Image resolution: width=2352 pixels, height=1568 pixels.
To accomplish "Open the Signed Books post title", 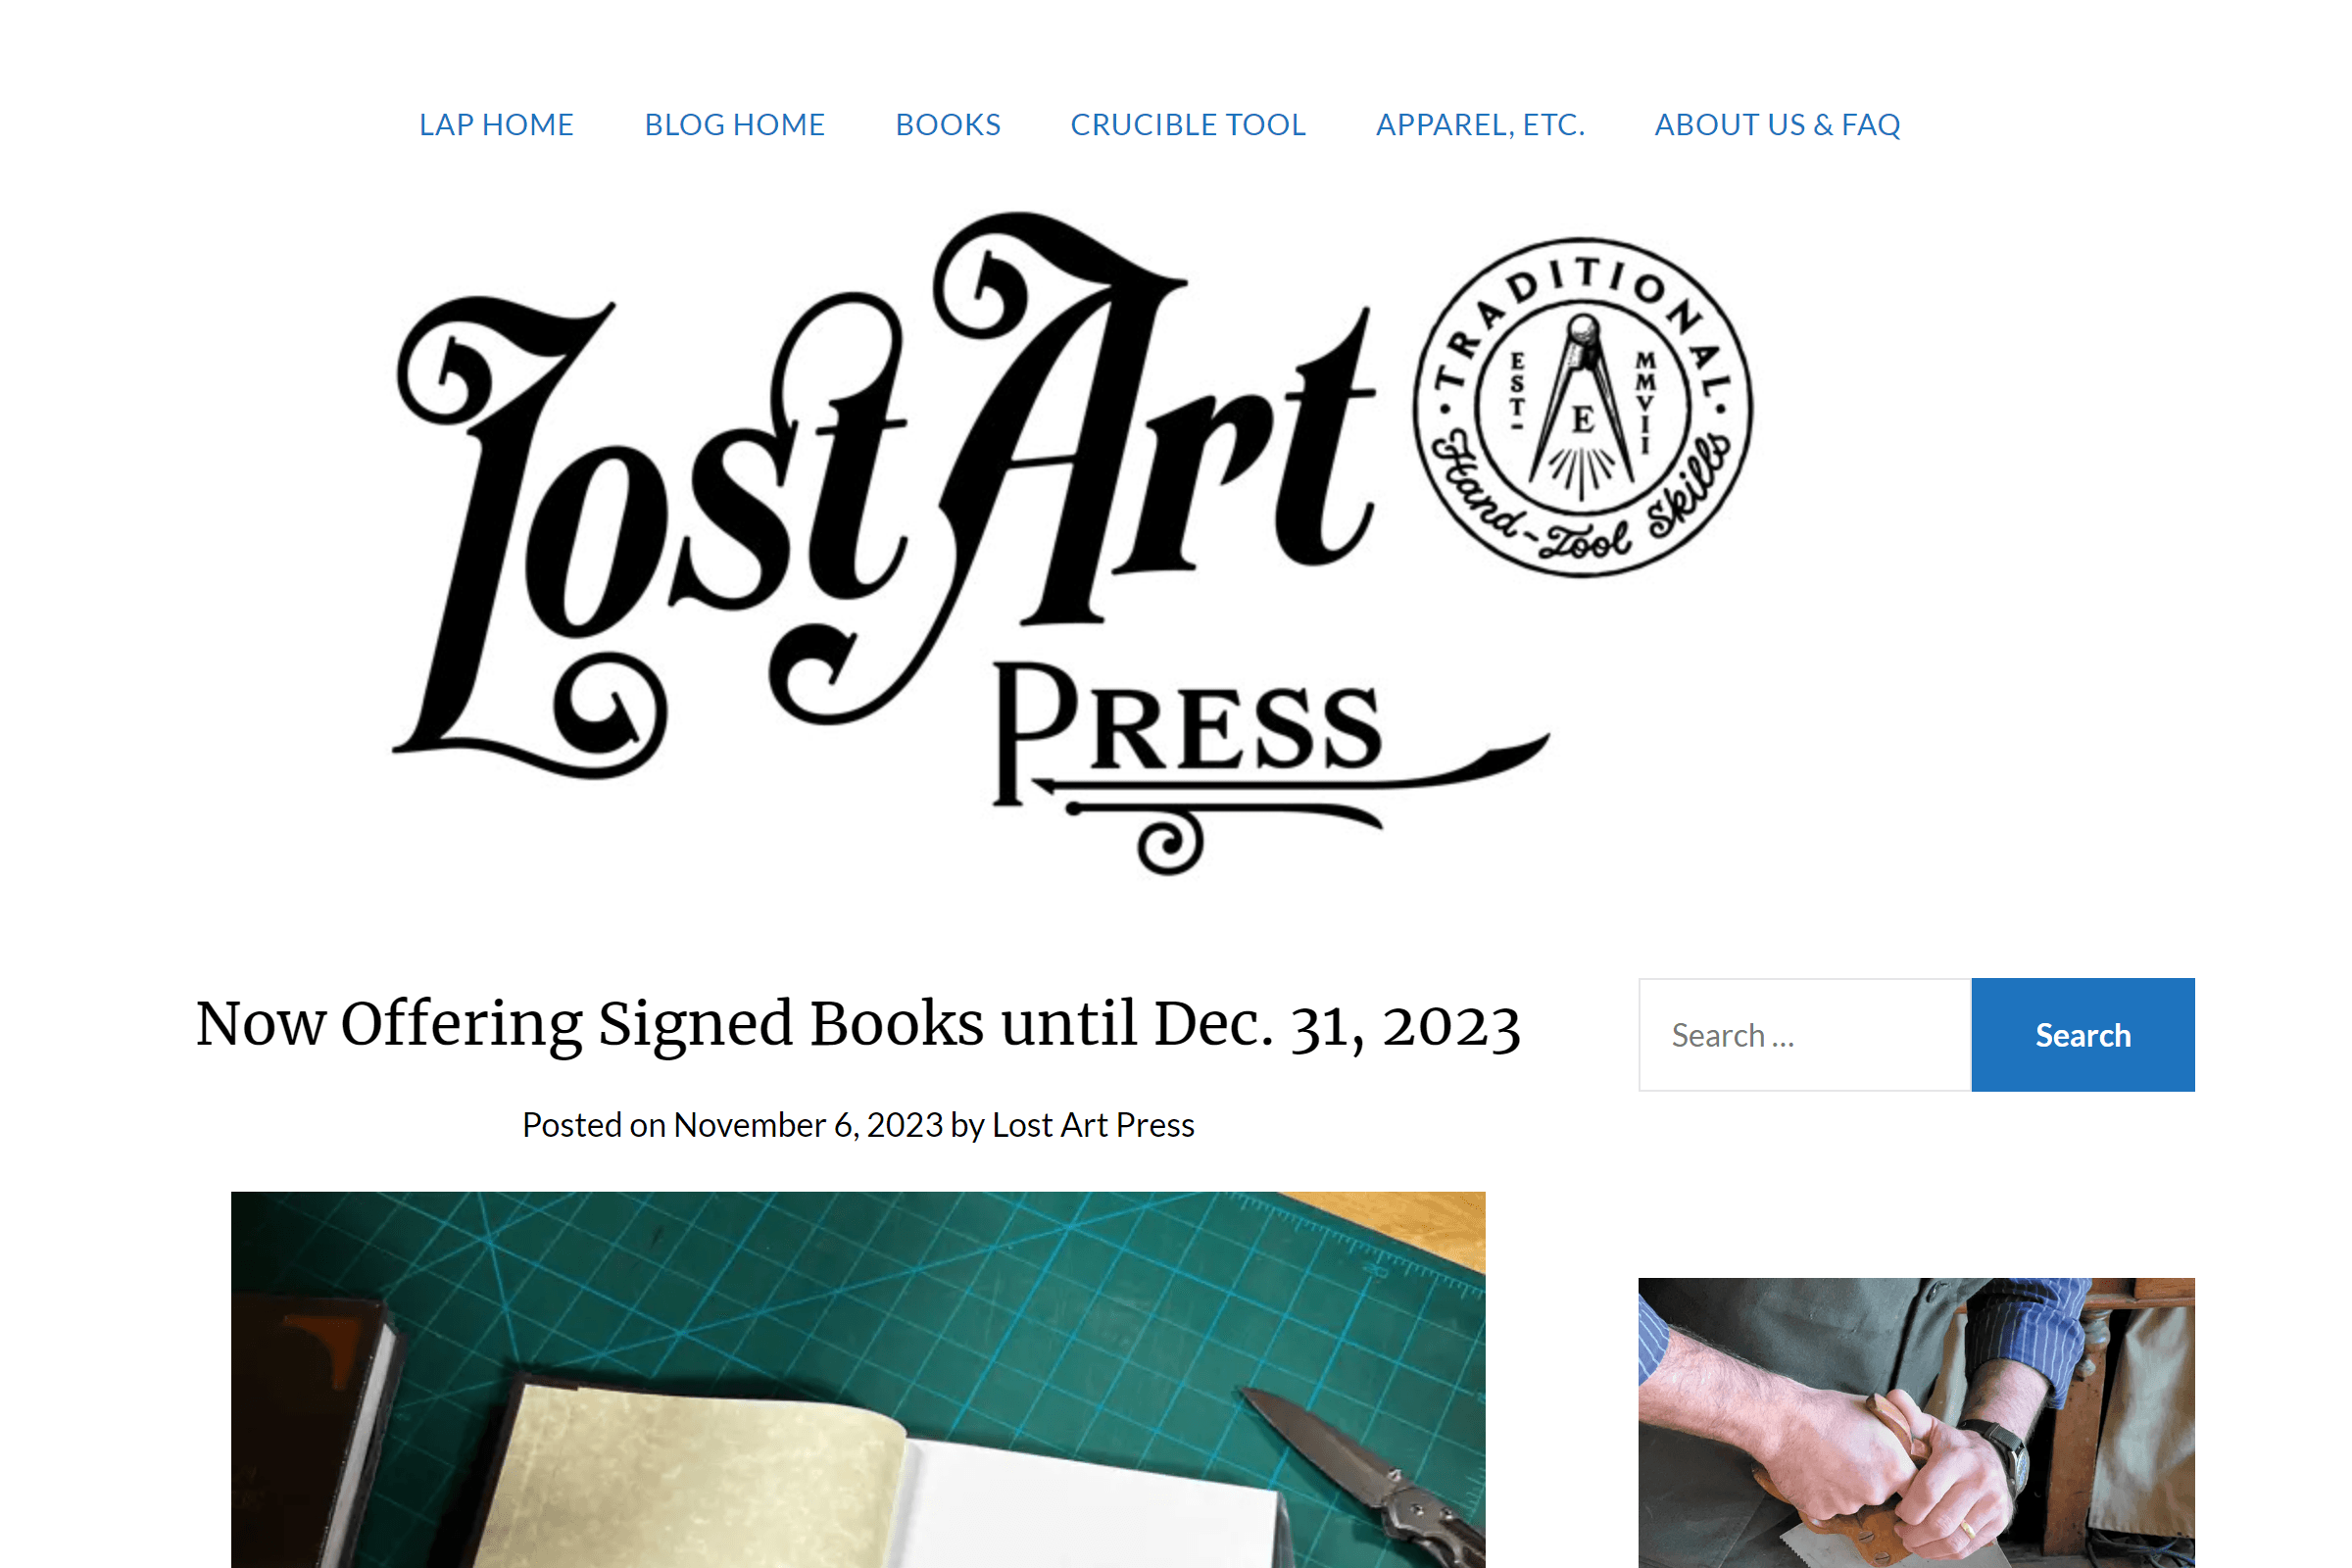I will [858, 1025].
